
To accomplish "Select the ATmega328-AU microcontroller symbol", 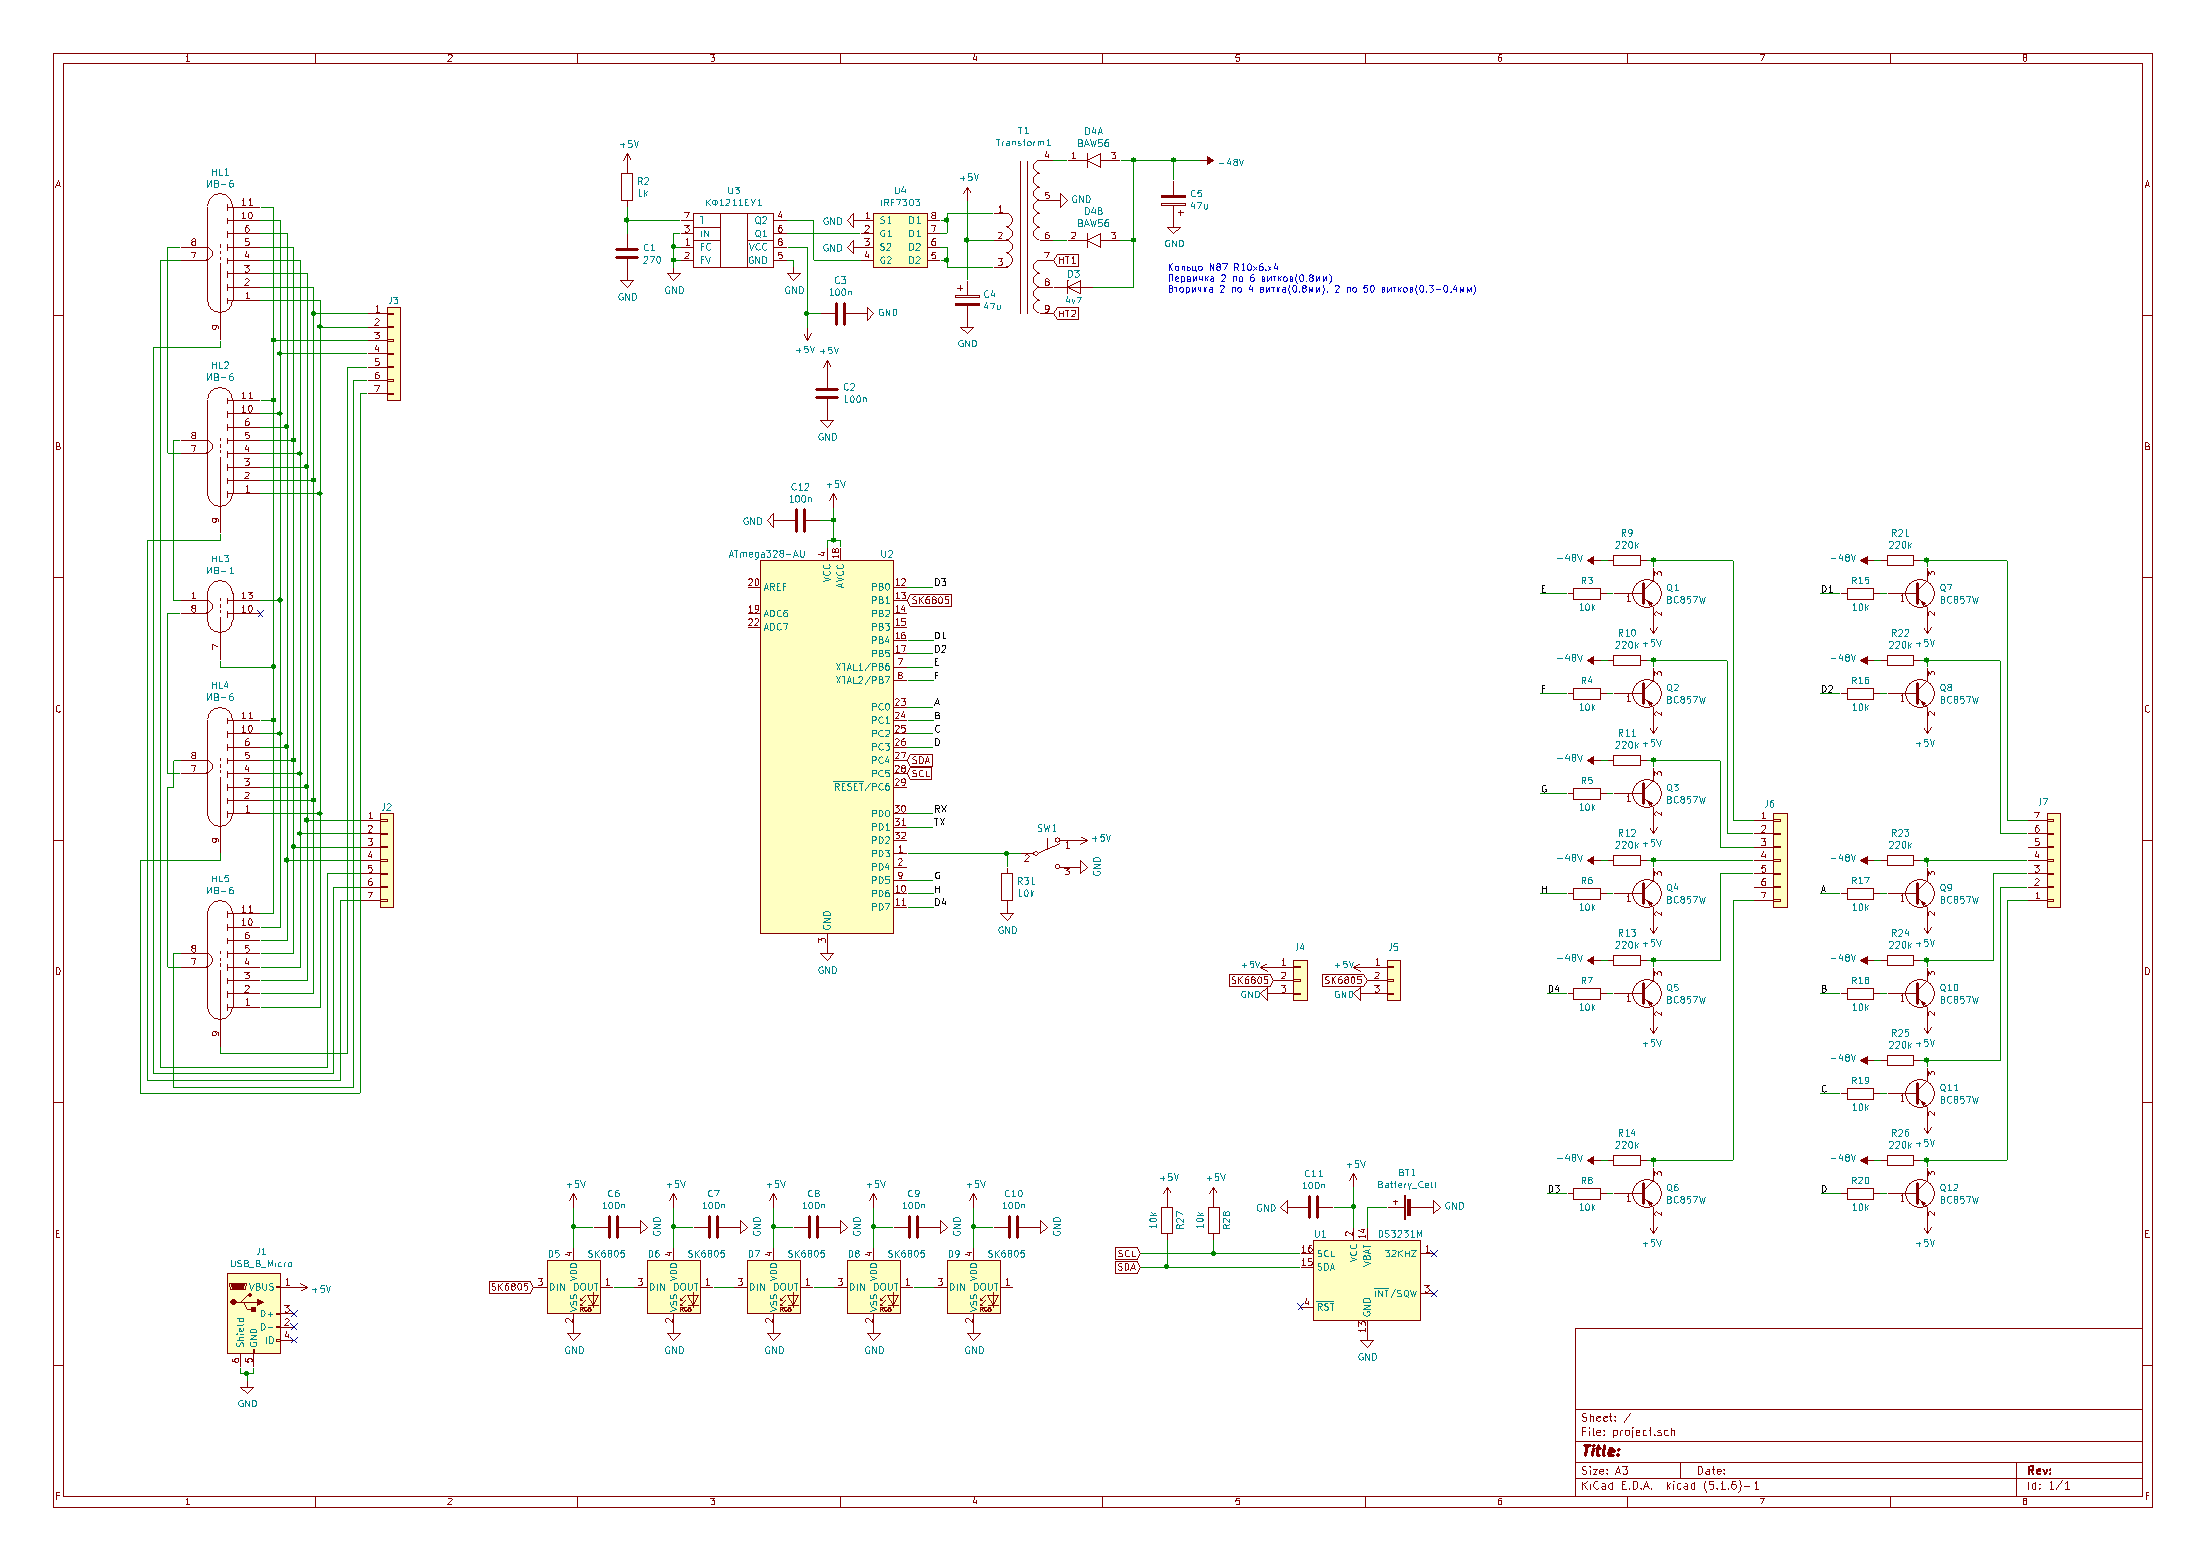I will click(826, 745).
